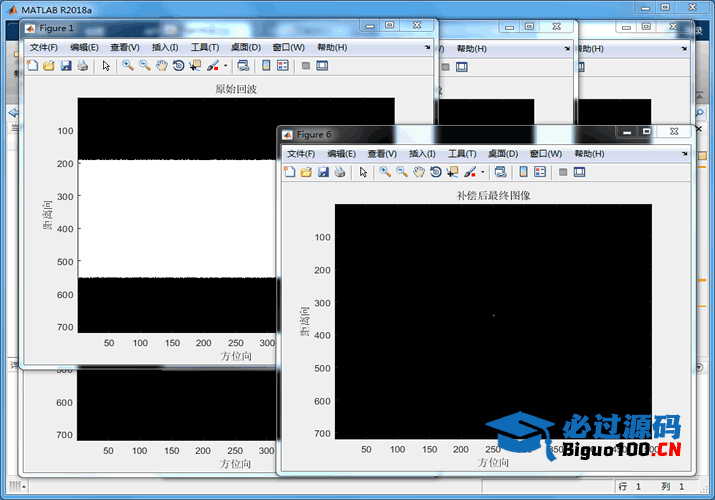
Task: Select Edit Plot arrow in Figure 1 toolbar
Action: tap(106, 66)
